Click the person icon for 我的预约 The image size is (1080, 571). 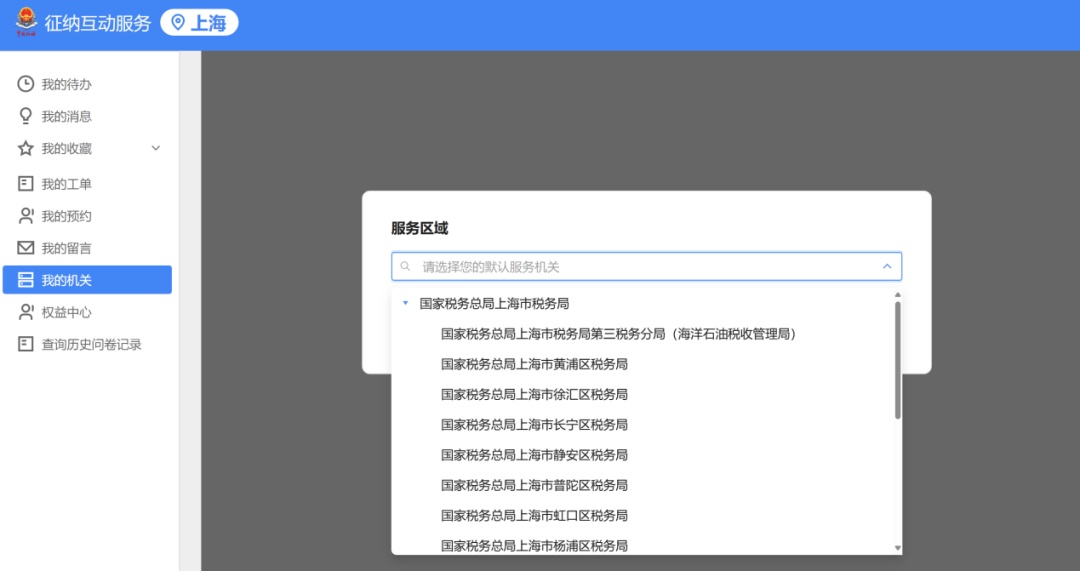point(26,216)
